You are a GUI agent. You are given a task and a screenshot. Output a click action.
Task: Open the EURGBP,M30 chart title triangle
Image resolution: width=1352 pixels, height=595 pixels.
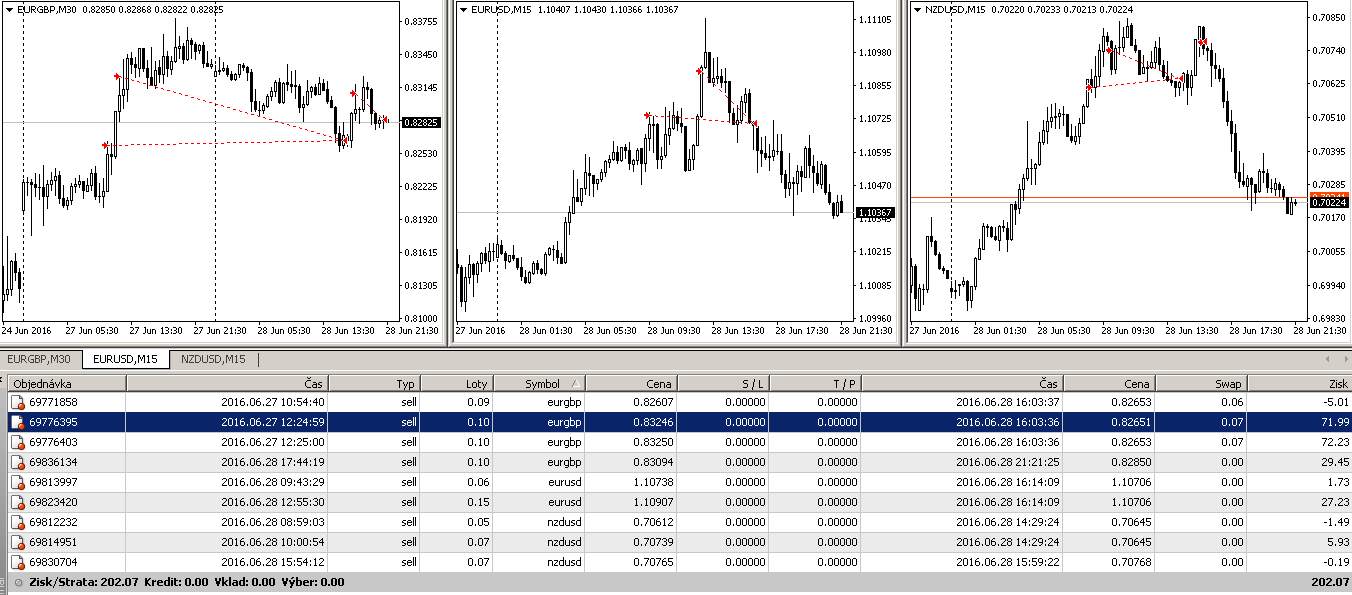click(10, 9)
